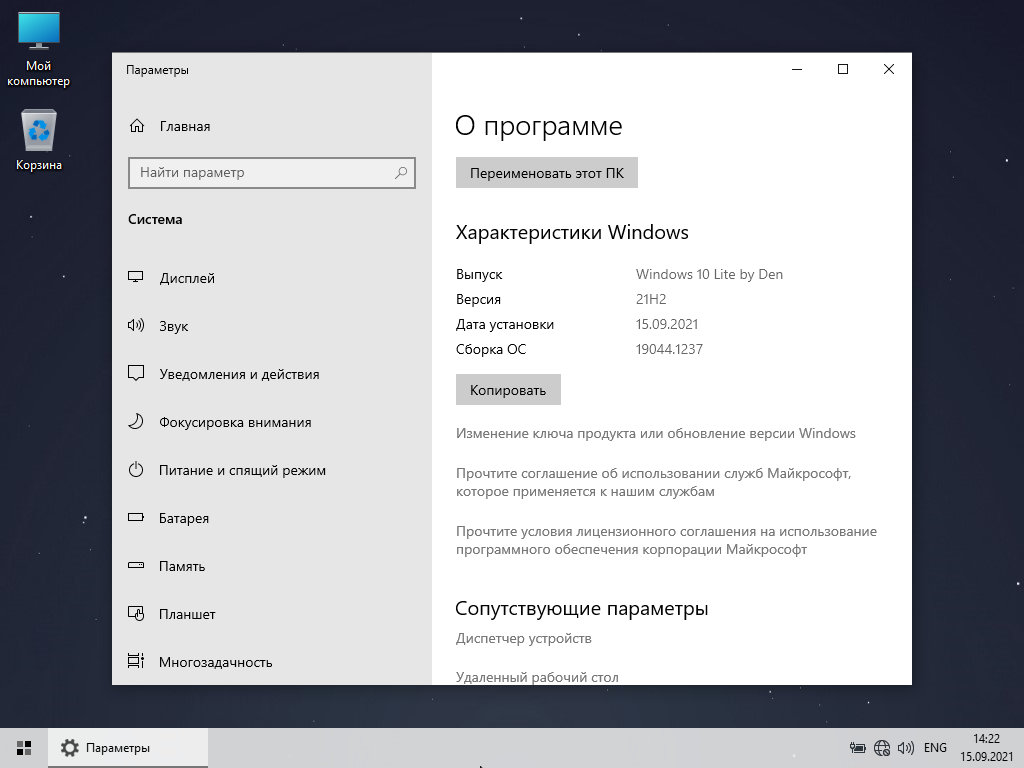1024x768 pixels.
Task: Click Переименовать этот ПК button
Action: click(x=547, y=173)
